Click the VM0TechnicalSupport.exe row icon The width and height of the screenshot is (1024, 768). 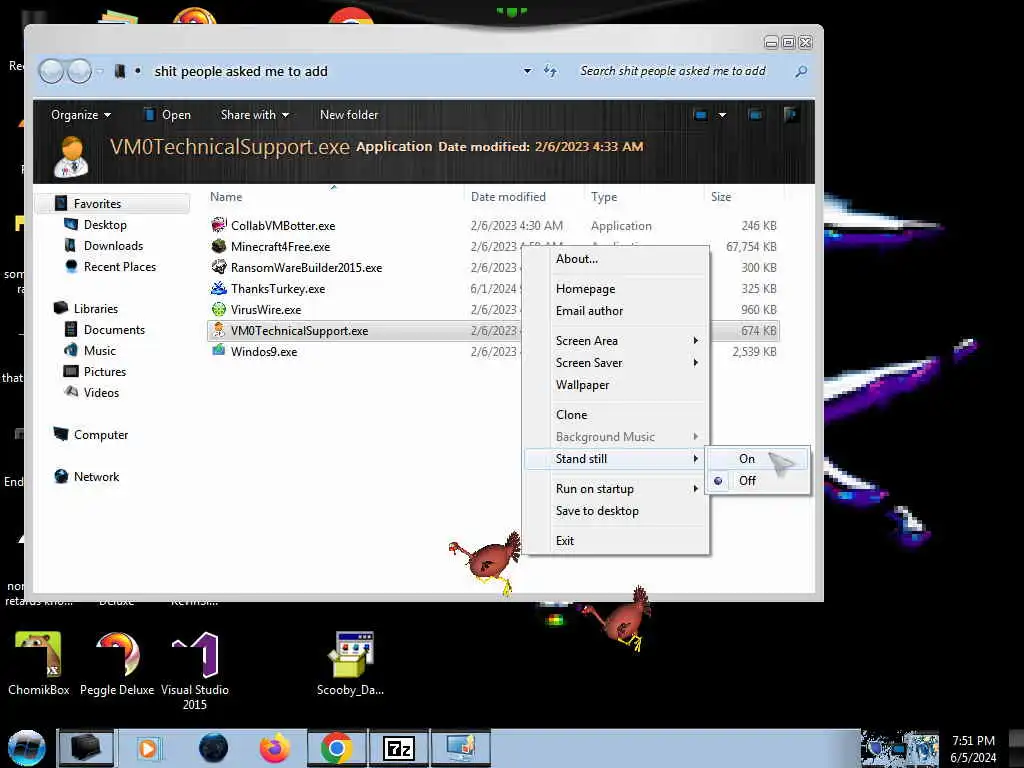pyautogui.click(x=219, y=330)
